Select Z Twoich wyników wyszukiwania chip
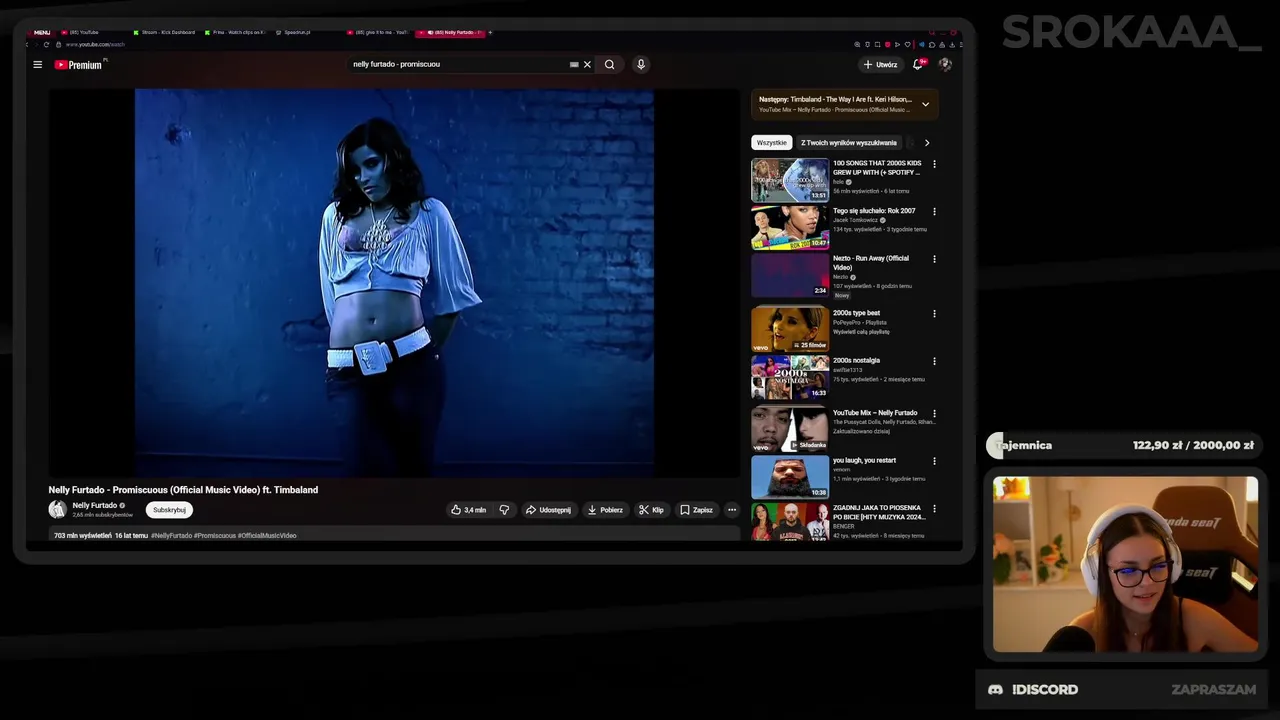The height and width of the screenshot is (720, 1280). tap(849, 143)
